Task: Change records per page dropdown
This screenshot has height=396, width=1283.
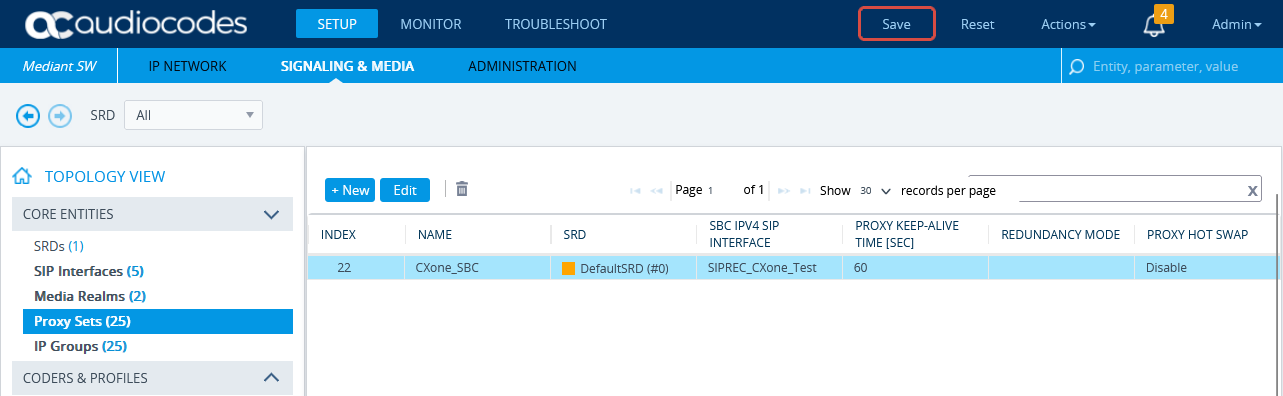Action: [x=875, y=190]
